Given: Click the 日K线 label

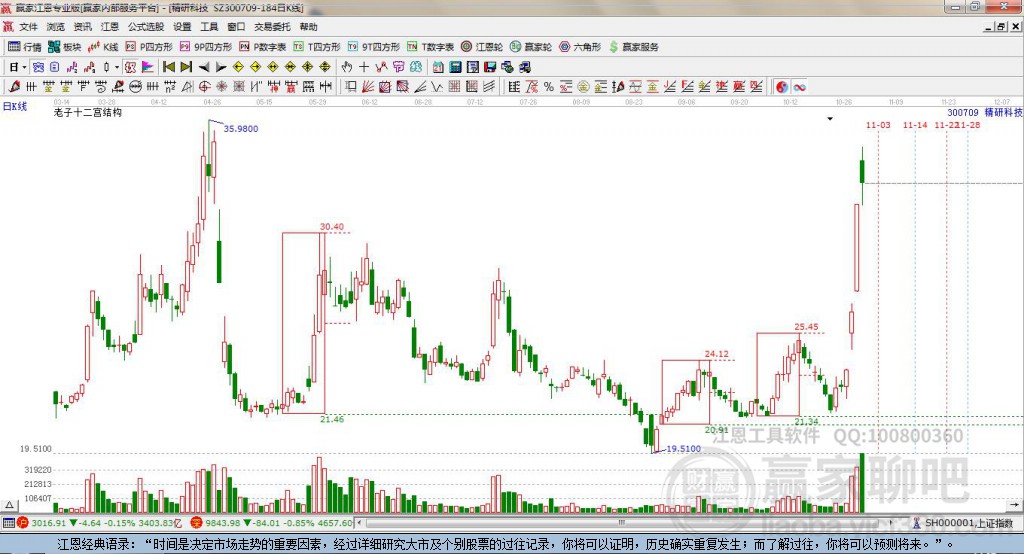Looking at the screenshot, I should pyautogui.click(x=15, y=106).
